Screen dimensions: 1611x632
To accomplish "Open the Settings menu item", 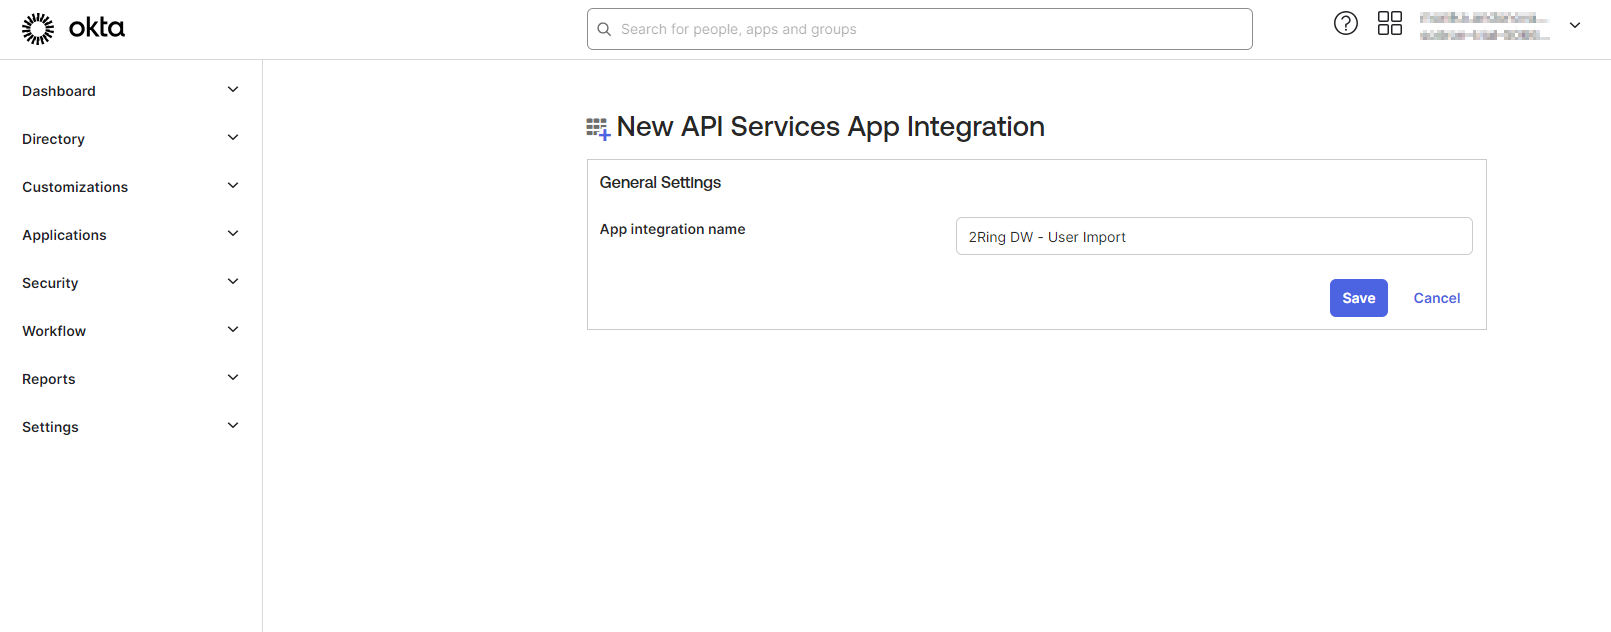I will tap(50, 427).
